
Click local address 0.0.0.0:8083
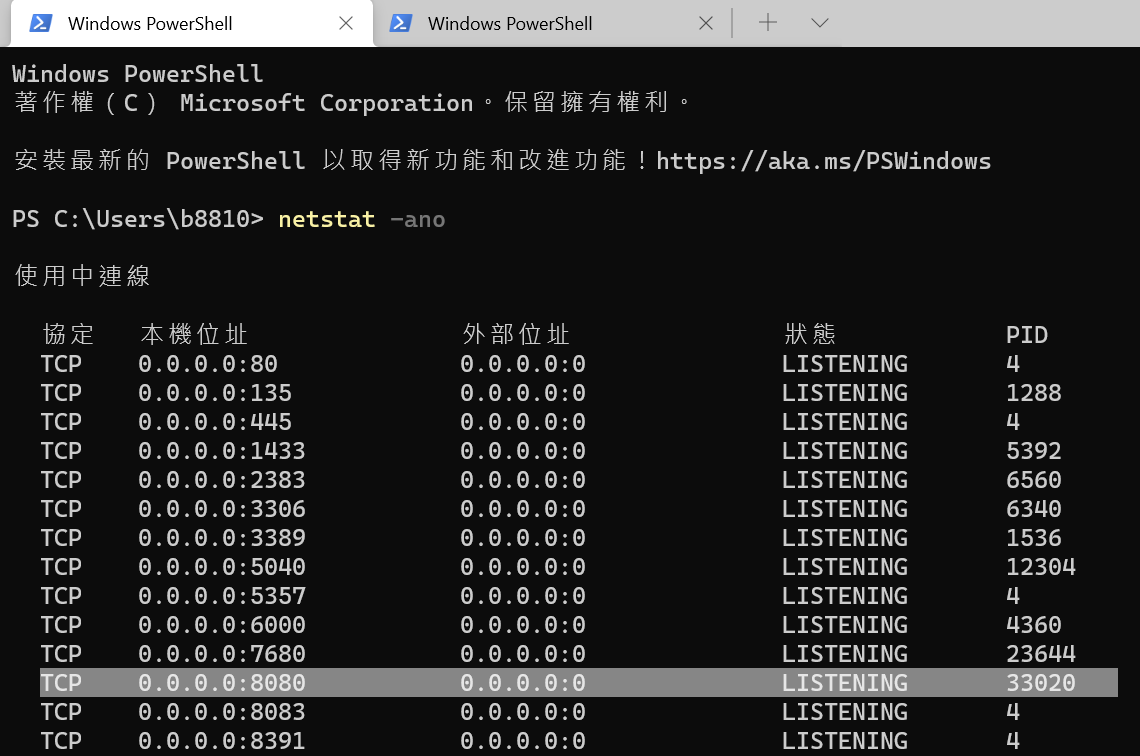click(222, 712)
